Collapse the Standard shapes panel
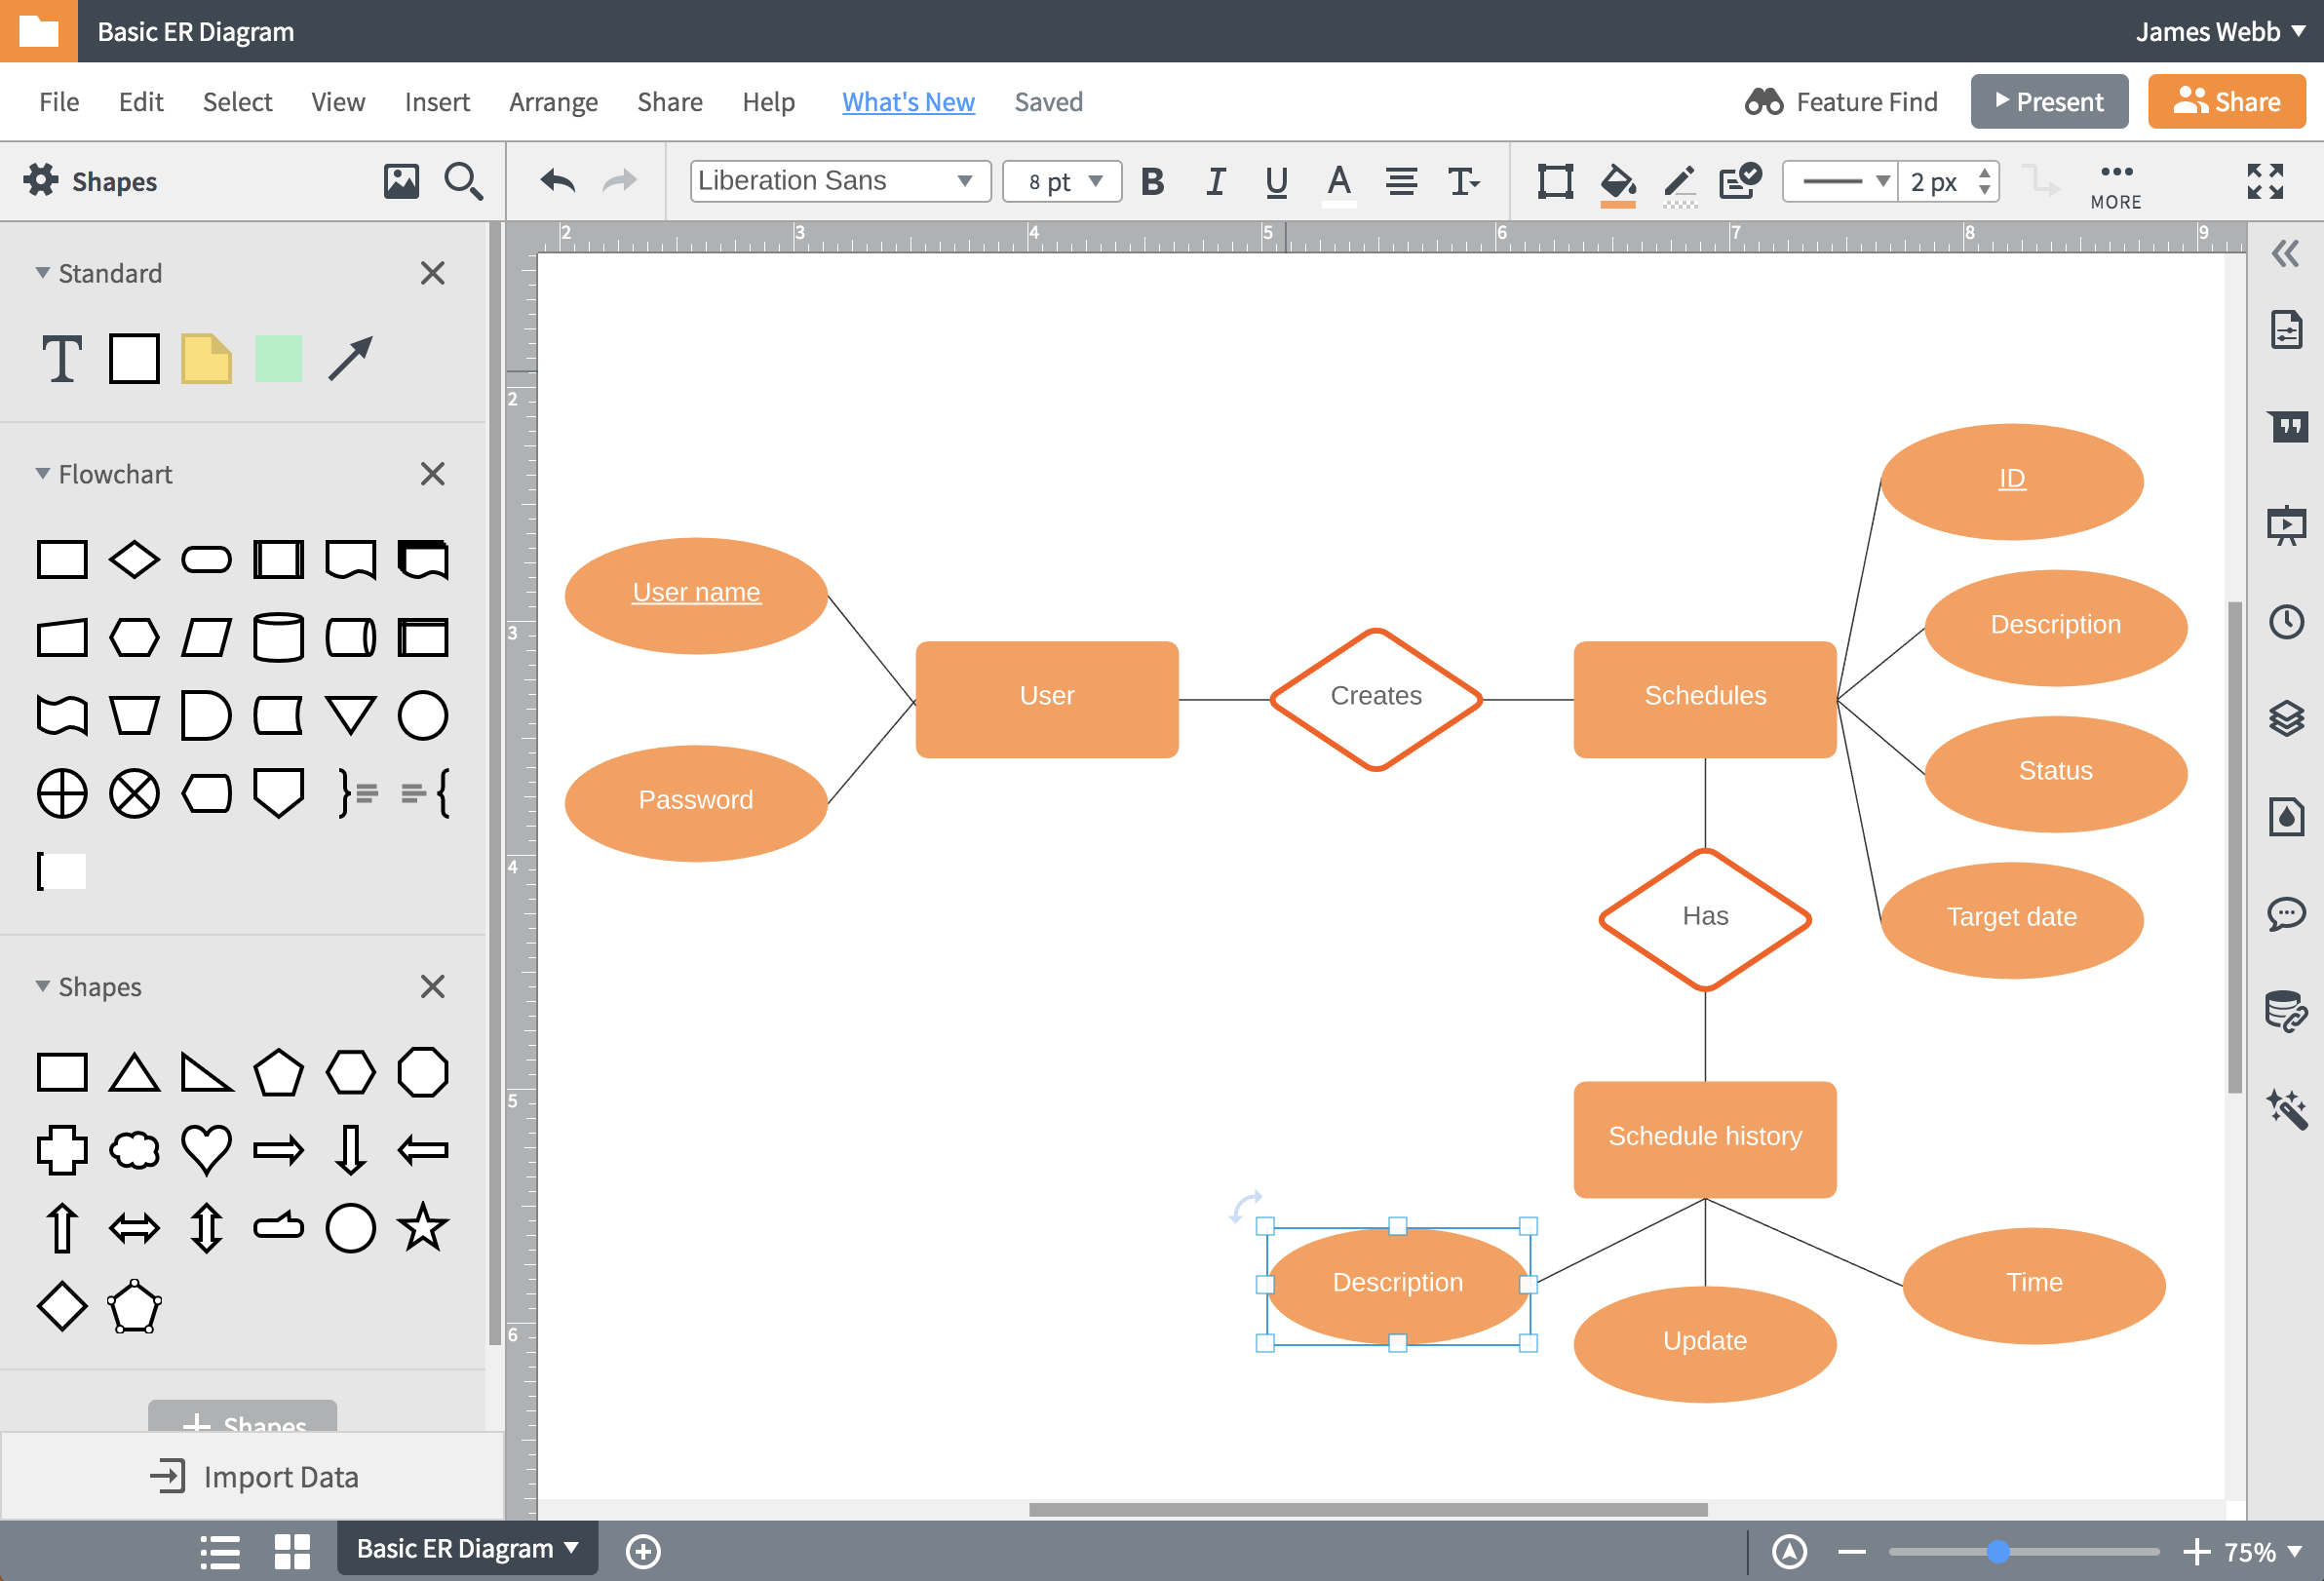The width and height of the screenshot is (2324, 1581). click(39, 272)
